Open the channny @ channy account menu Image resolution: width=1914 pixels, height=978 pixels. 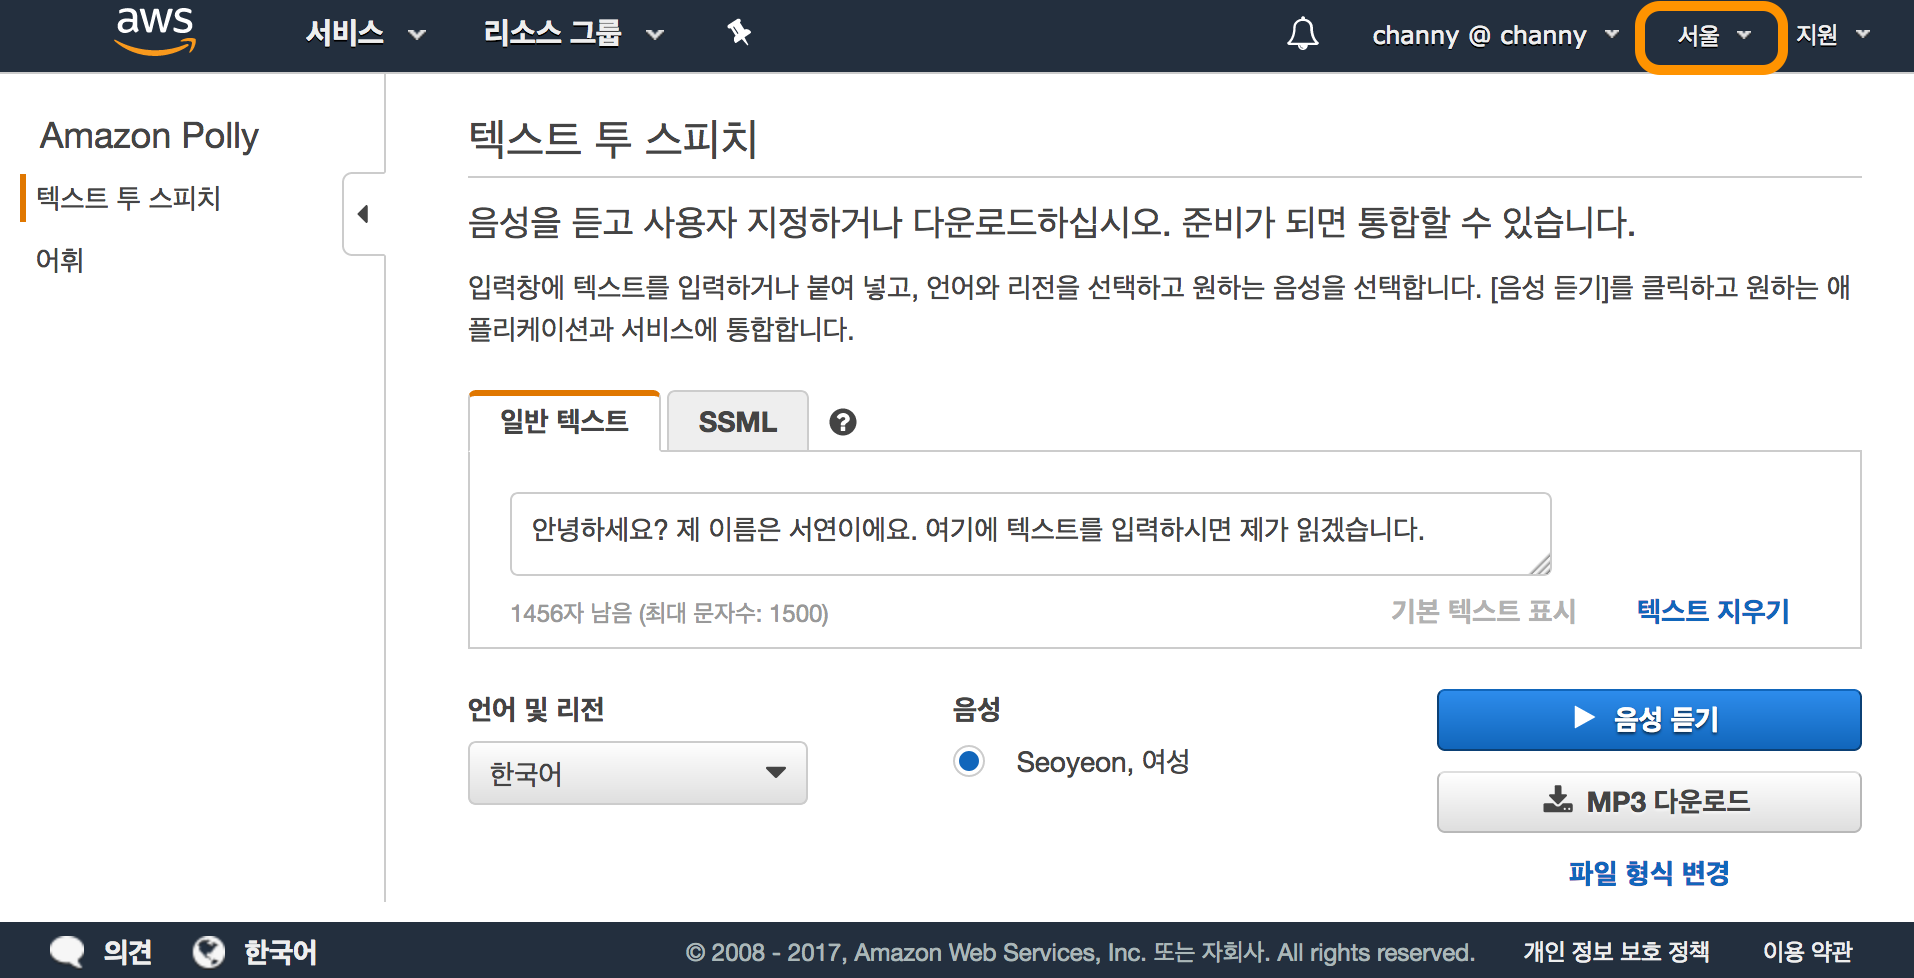click(1495, 35)
